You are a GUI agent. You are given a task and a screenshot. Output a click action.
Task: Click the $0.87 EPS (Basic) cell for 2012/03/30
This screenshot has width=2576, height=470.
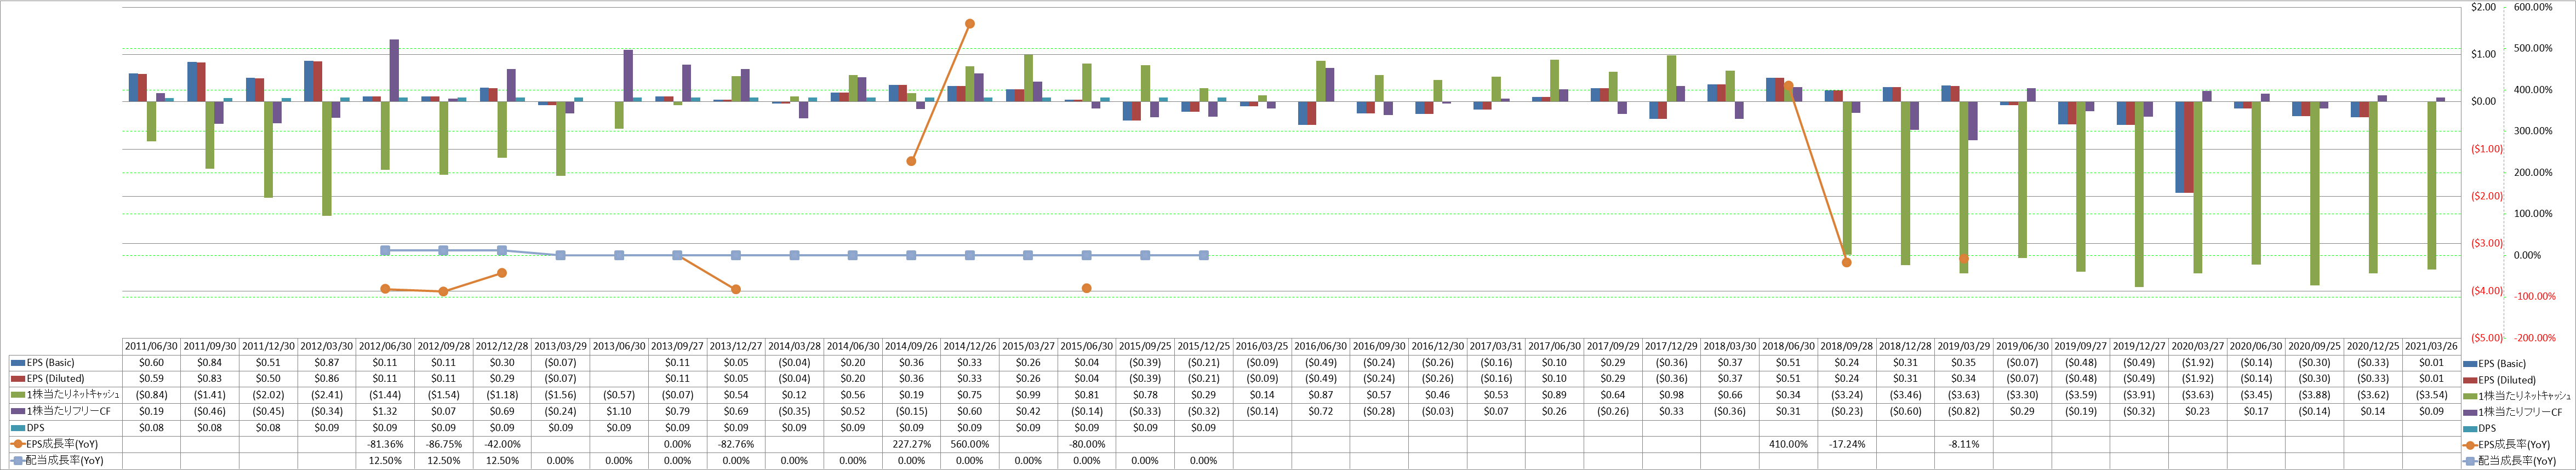pyautogui.click(x=326, y=363)
